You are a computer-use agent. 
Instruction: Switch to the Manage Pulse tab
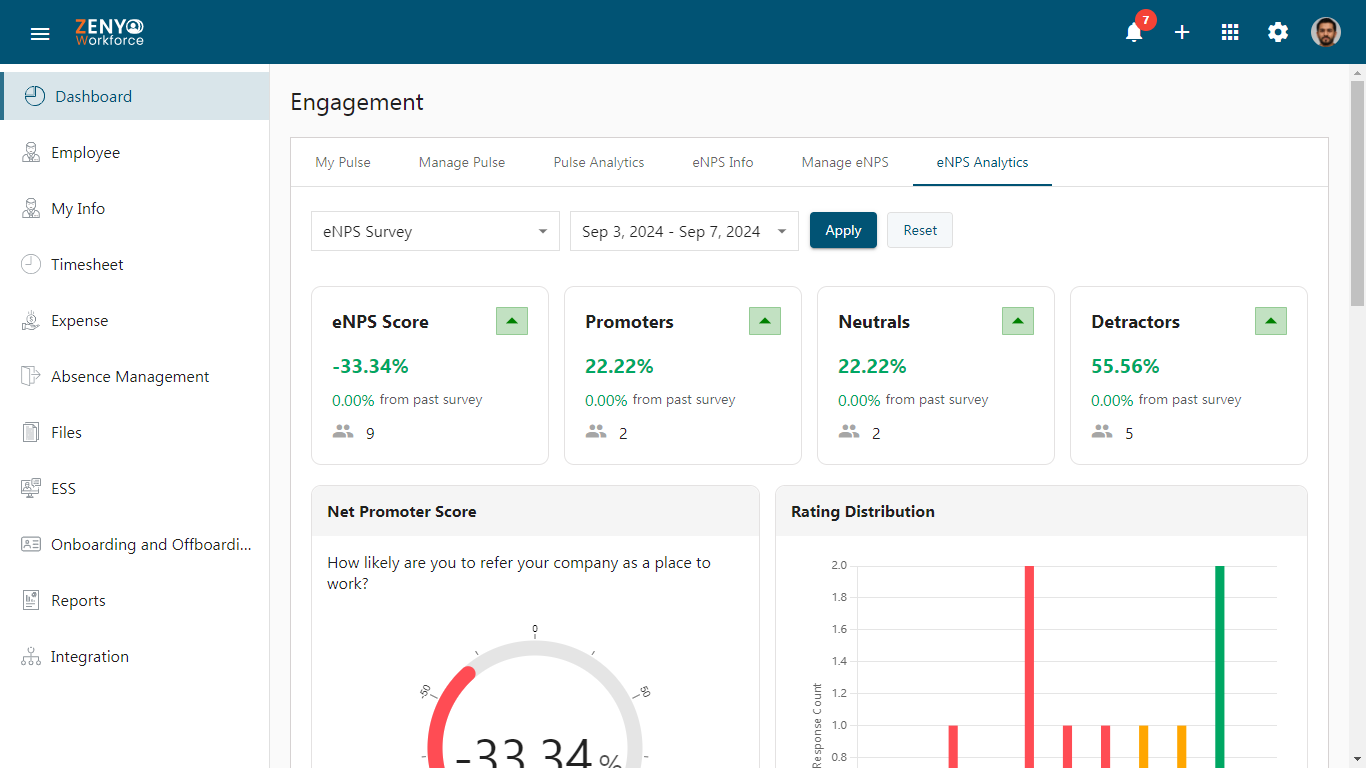pos(462,162)
